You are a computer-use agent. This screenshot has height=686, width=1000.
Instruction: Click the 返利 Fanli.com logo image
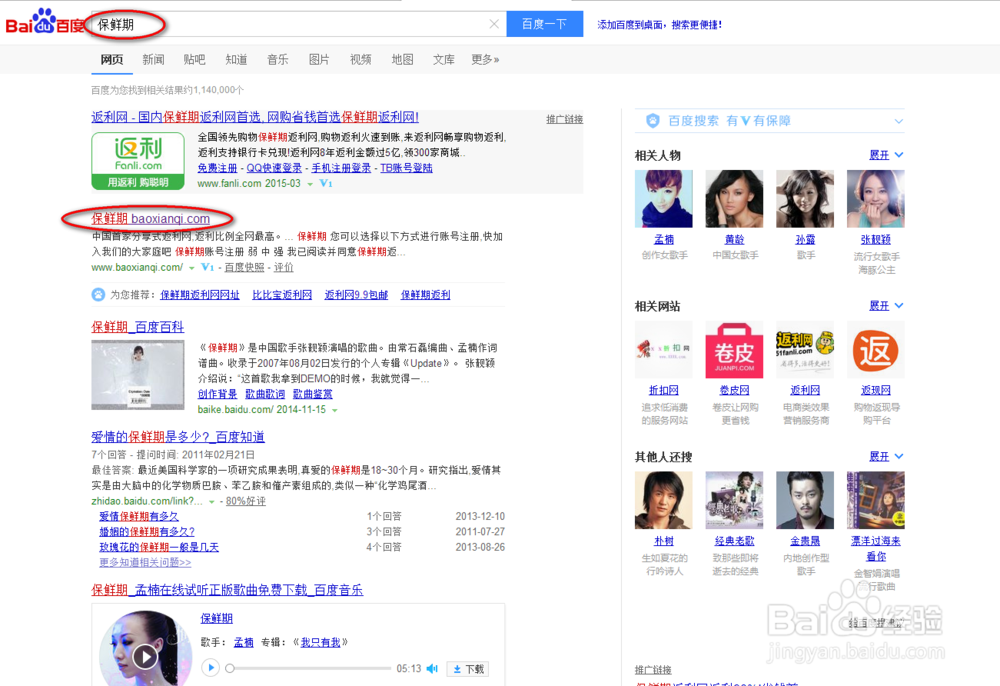138,161
